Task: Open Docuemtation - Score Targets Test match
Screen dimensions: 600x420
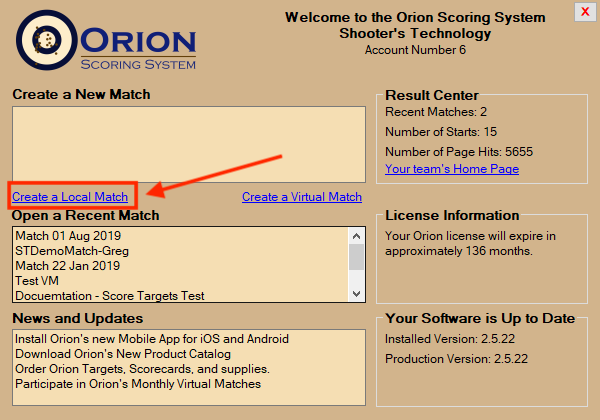Action: pos(110,296)
